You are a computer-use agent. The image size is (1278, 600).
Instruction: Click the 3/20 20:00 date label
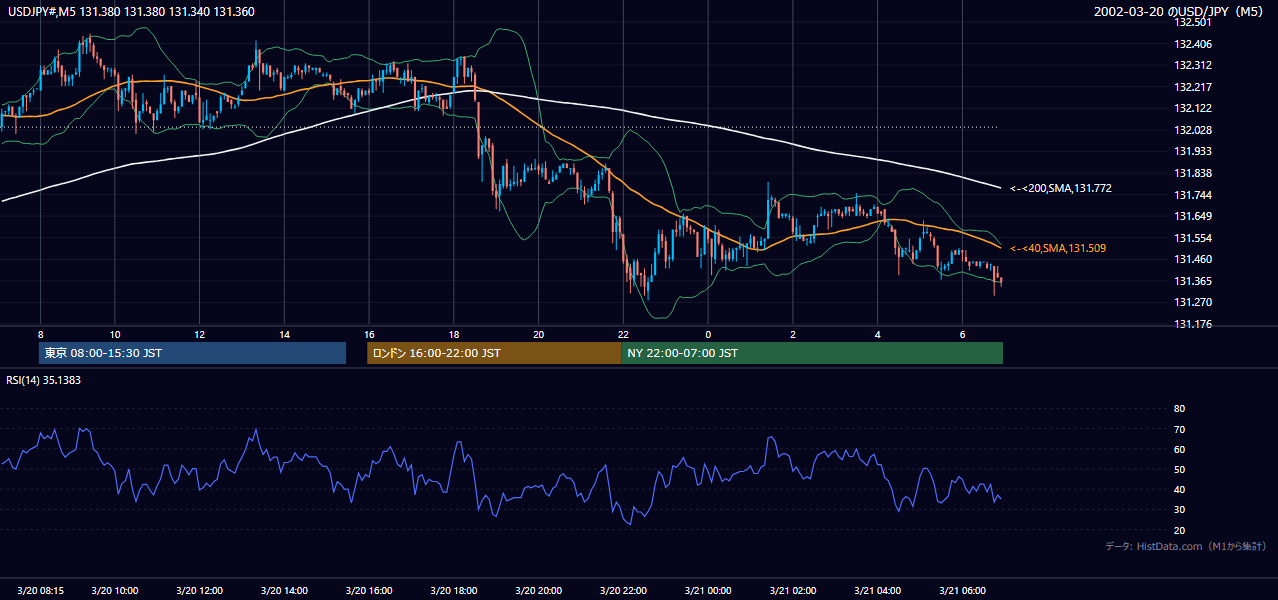(539, 590)
